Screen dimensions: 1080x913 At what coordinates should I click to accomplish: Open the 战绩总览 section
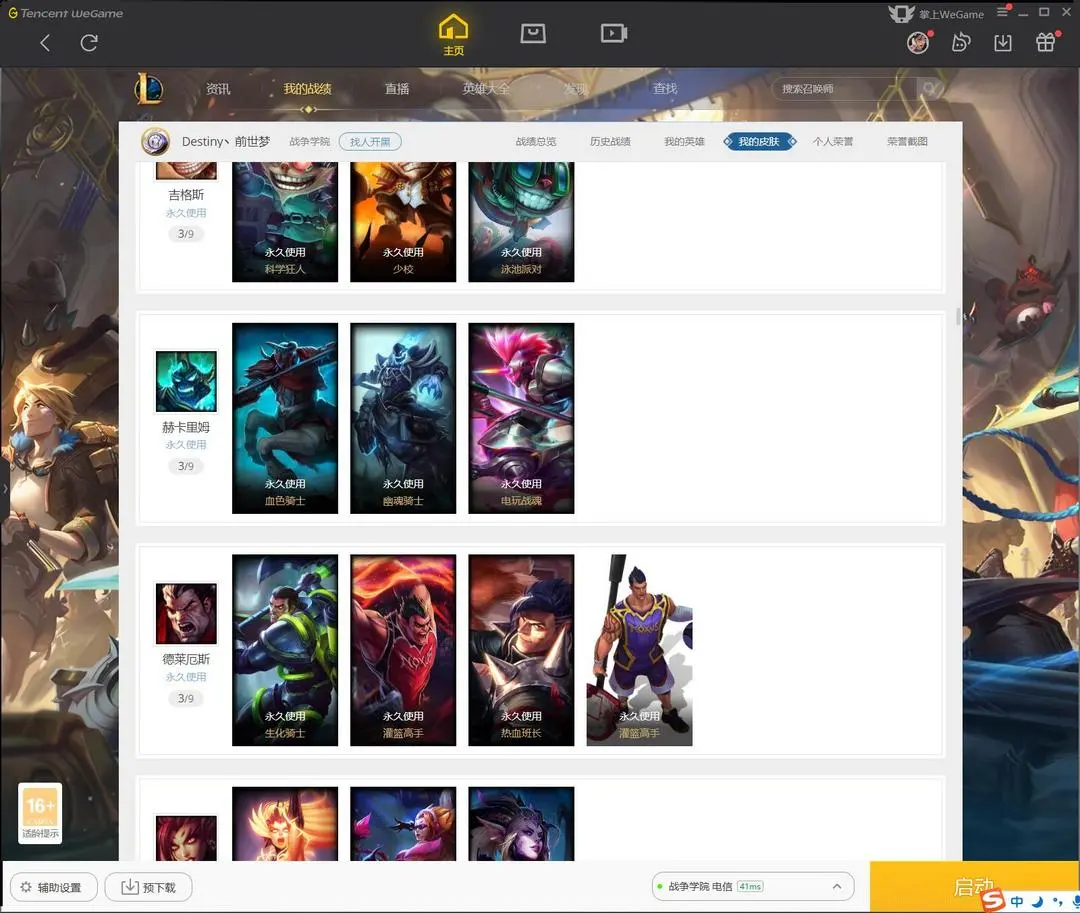(536, 141)
